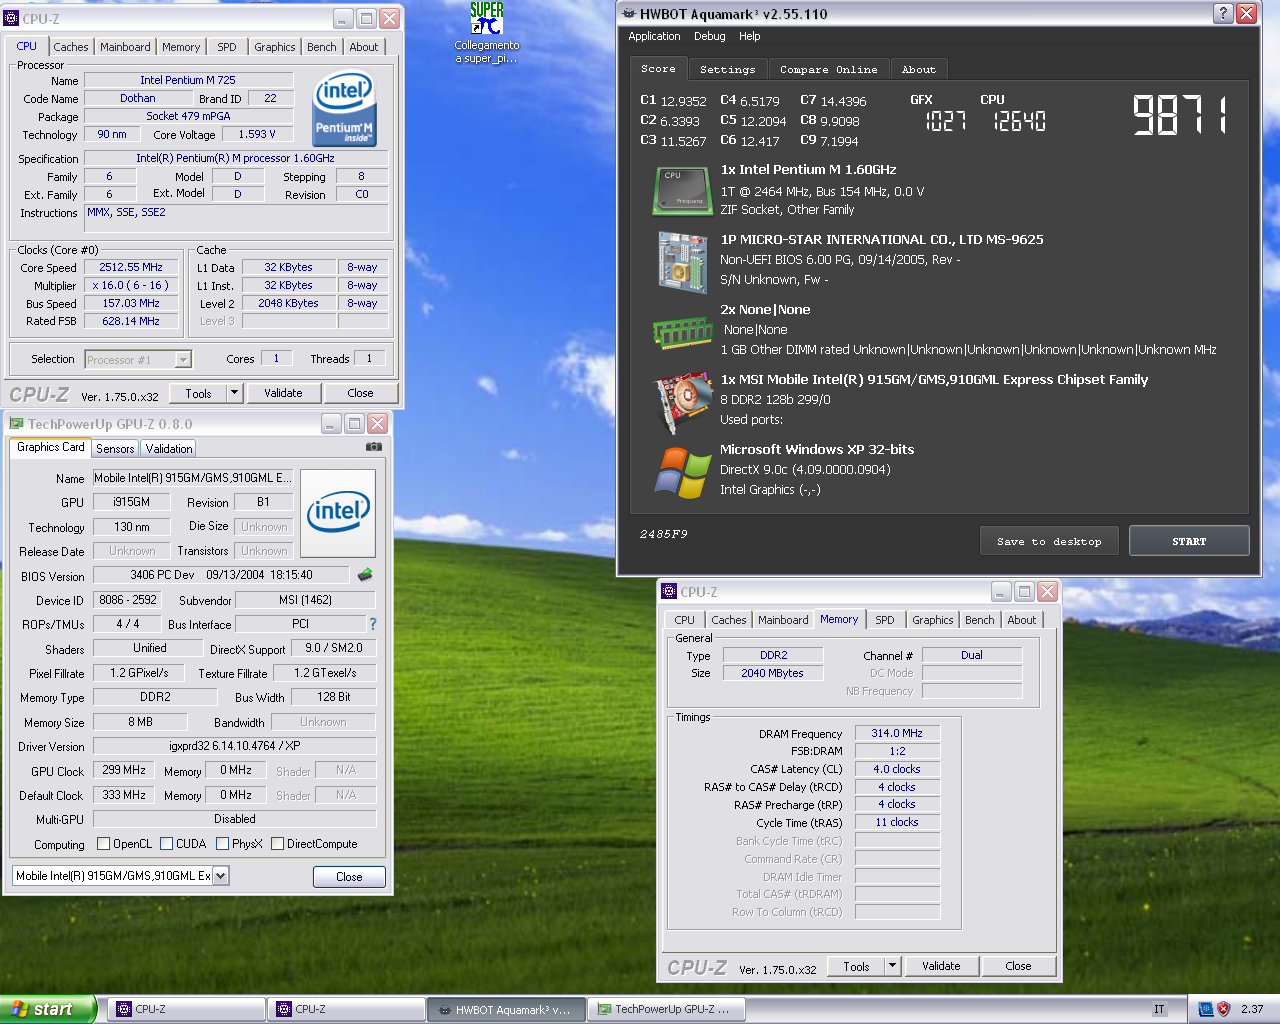Image resolution: width=1280 pixels, height=1024 pixels.
Task: Open the Tools dropdown arrow in CPU-Z top window
Action: click(x=234, y=393)
